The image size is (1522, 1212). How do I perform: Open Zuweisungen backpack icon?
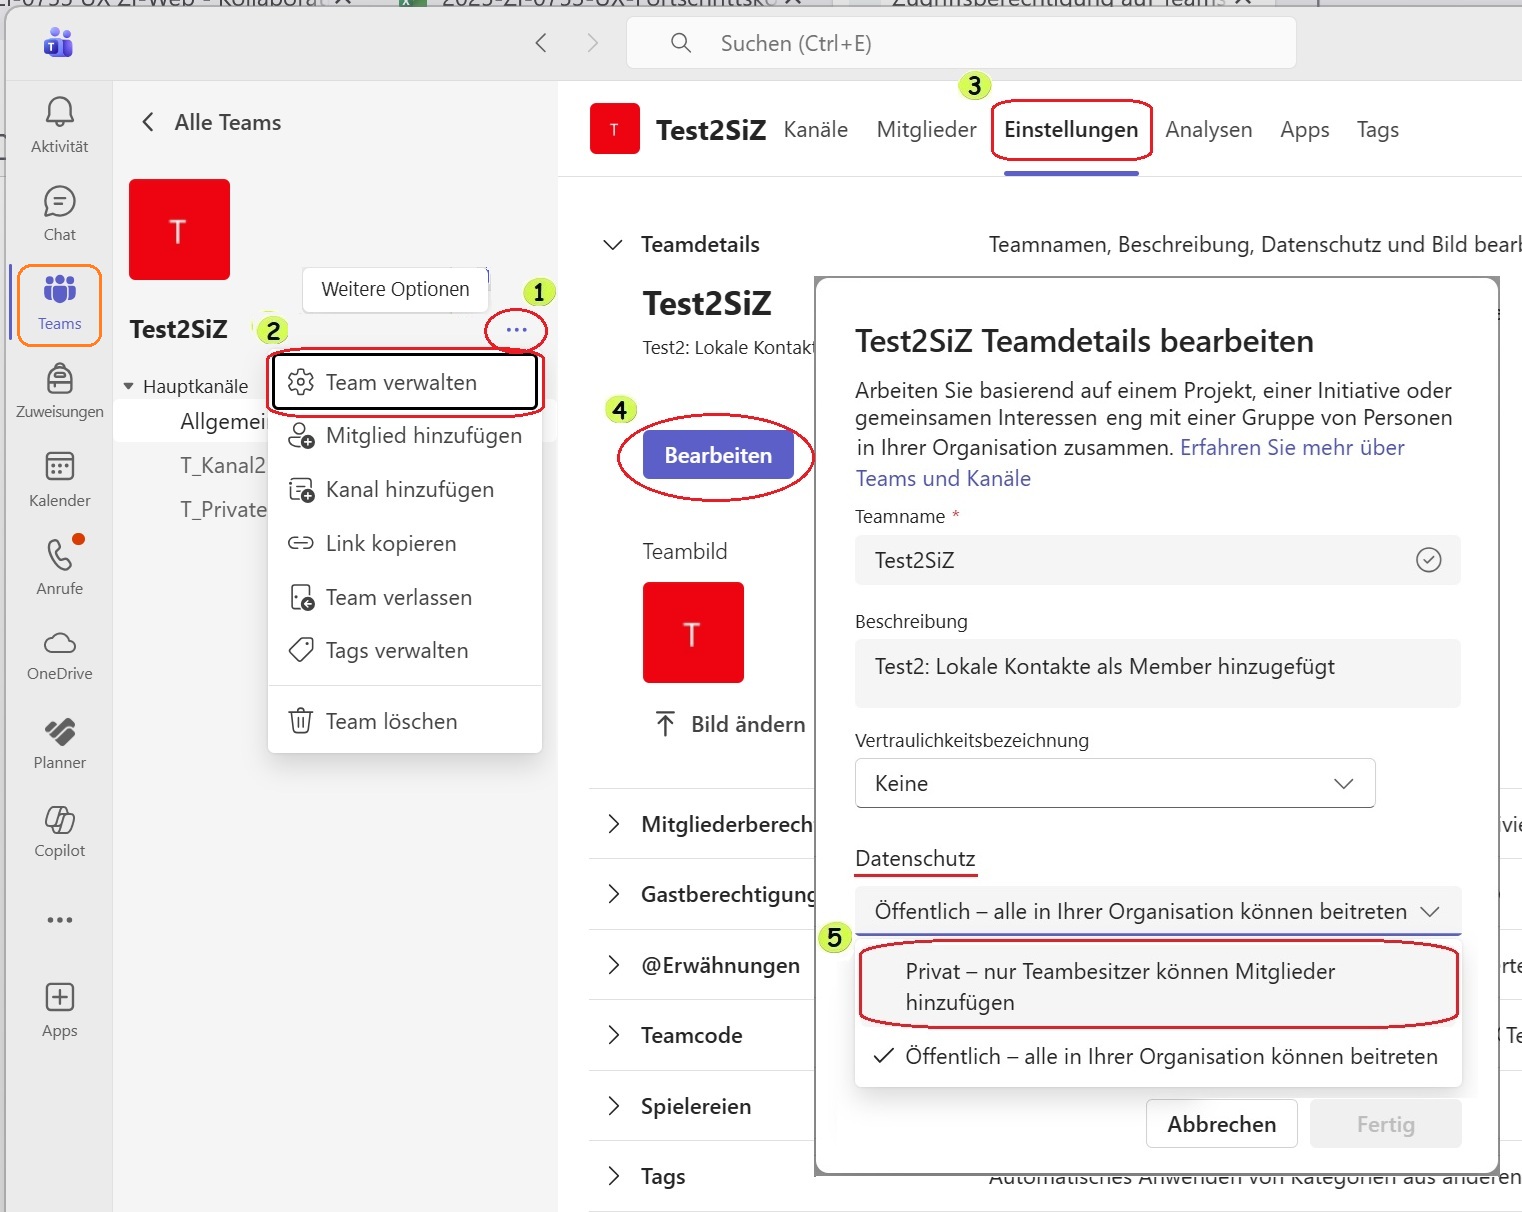tap(59, 379)
